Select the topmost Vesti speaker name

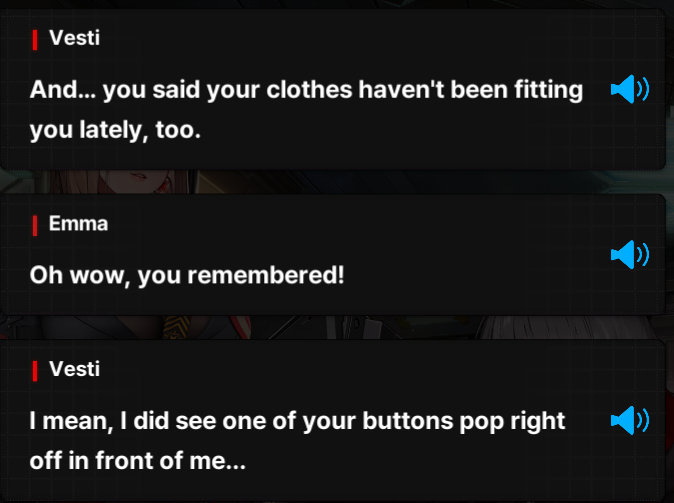tap(75, 38)
